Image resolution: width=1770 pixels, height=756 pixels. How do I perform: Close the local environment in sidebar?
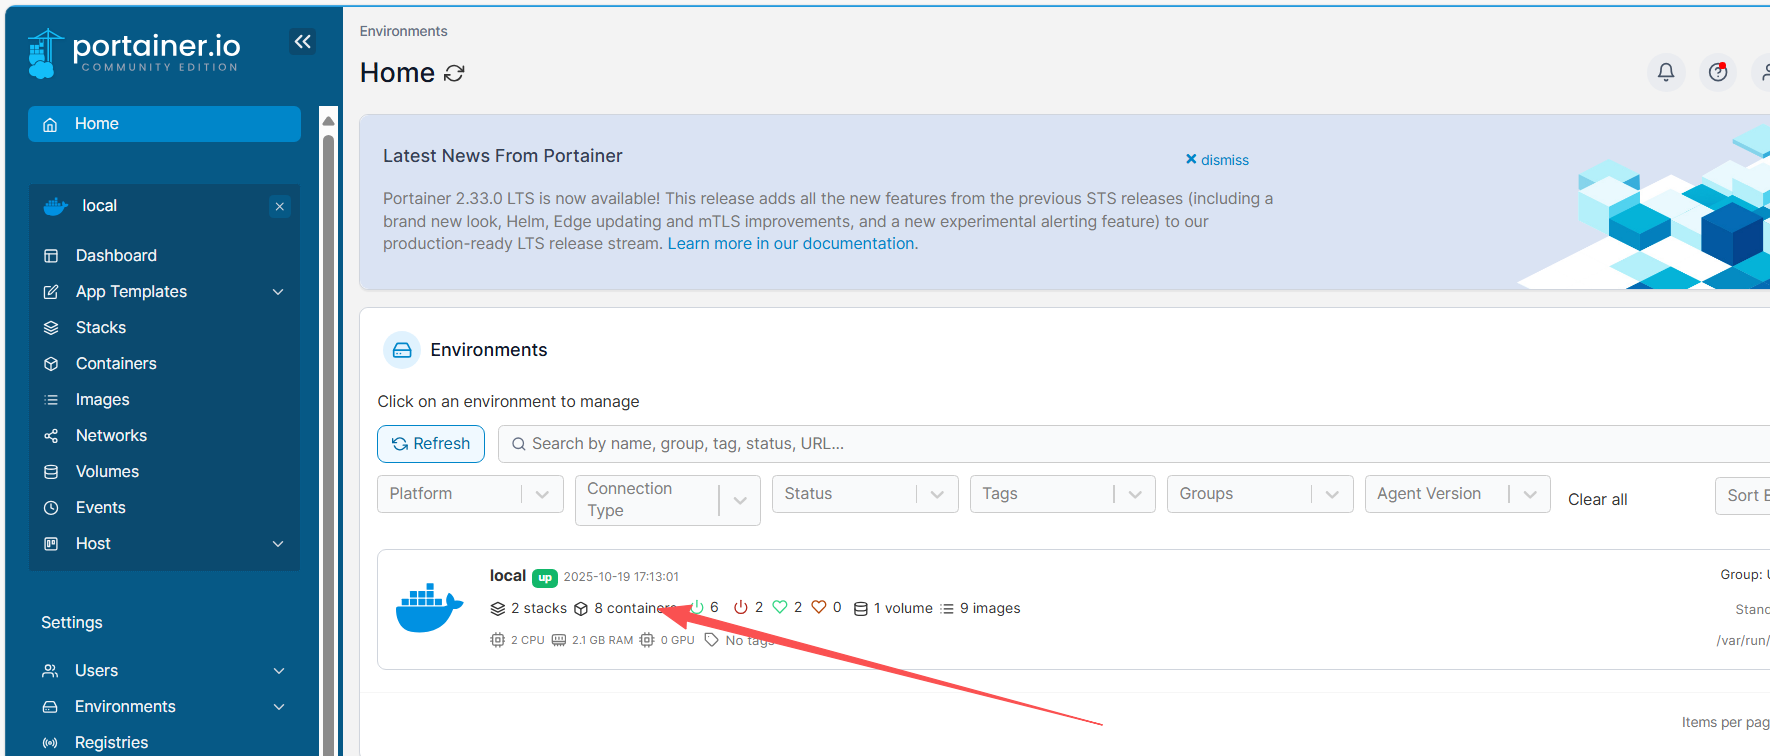pos(280,206)
